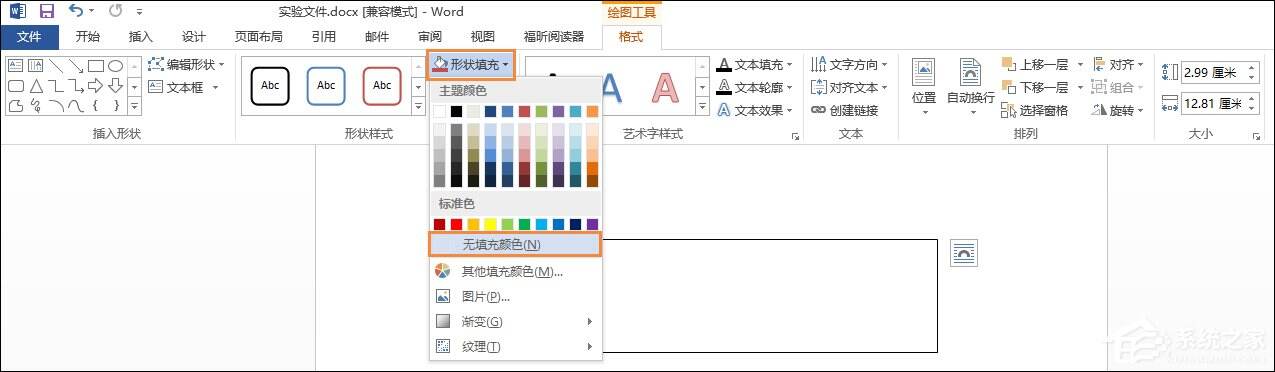1275x372 pixels.
Task: Click the Save icon in quick access toolbar
Action: coord(46,12)
